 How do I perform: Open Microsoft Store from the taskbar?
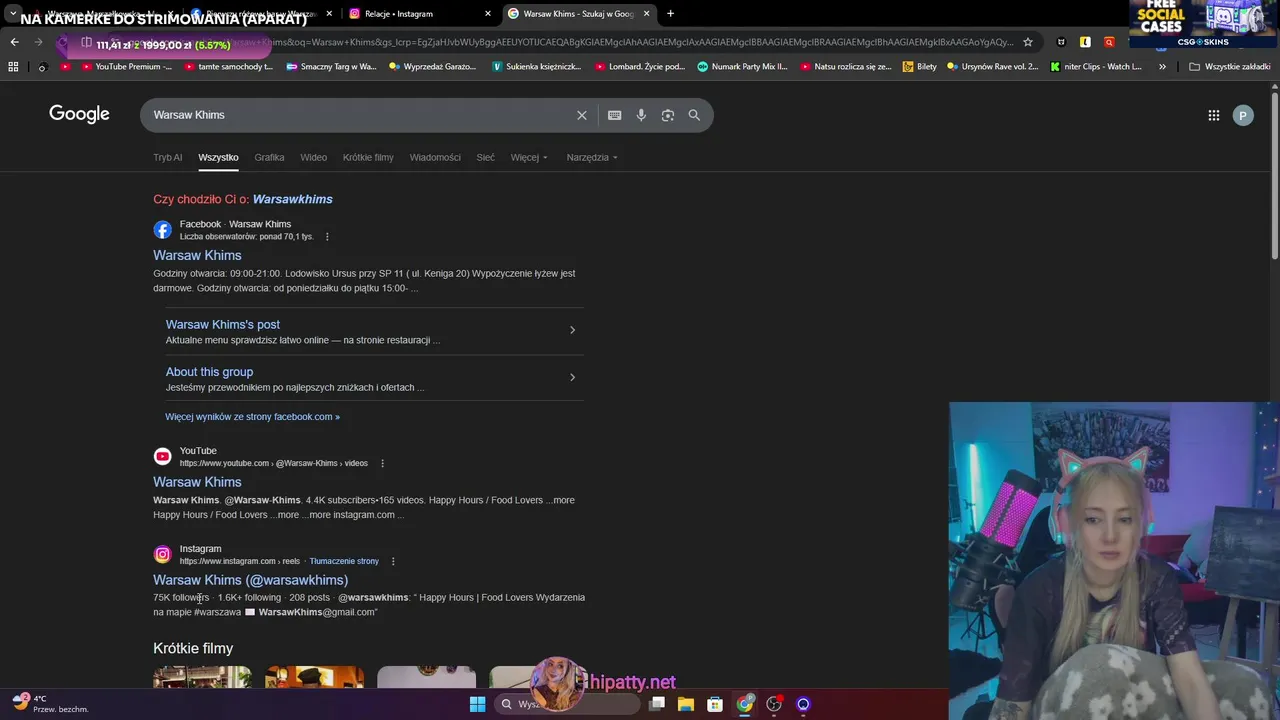715,704
